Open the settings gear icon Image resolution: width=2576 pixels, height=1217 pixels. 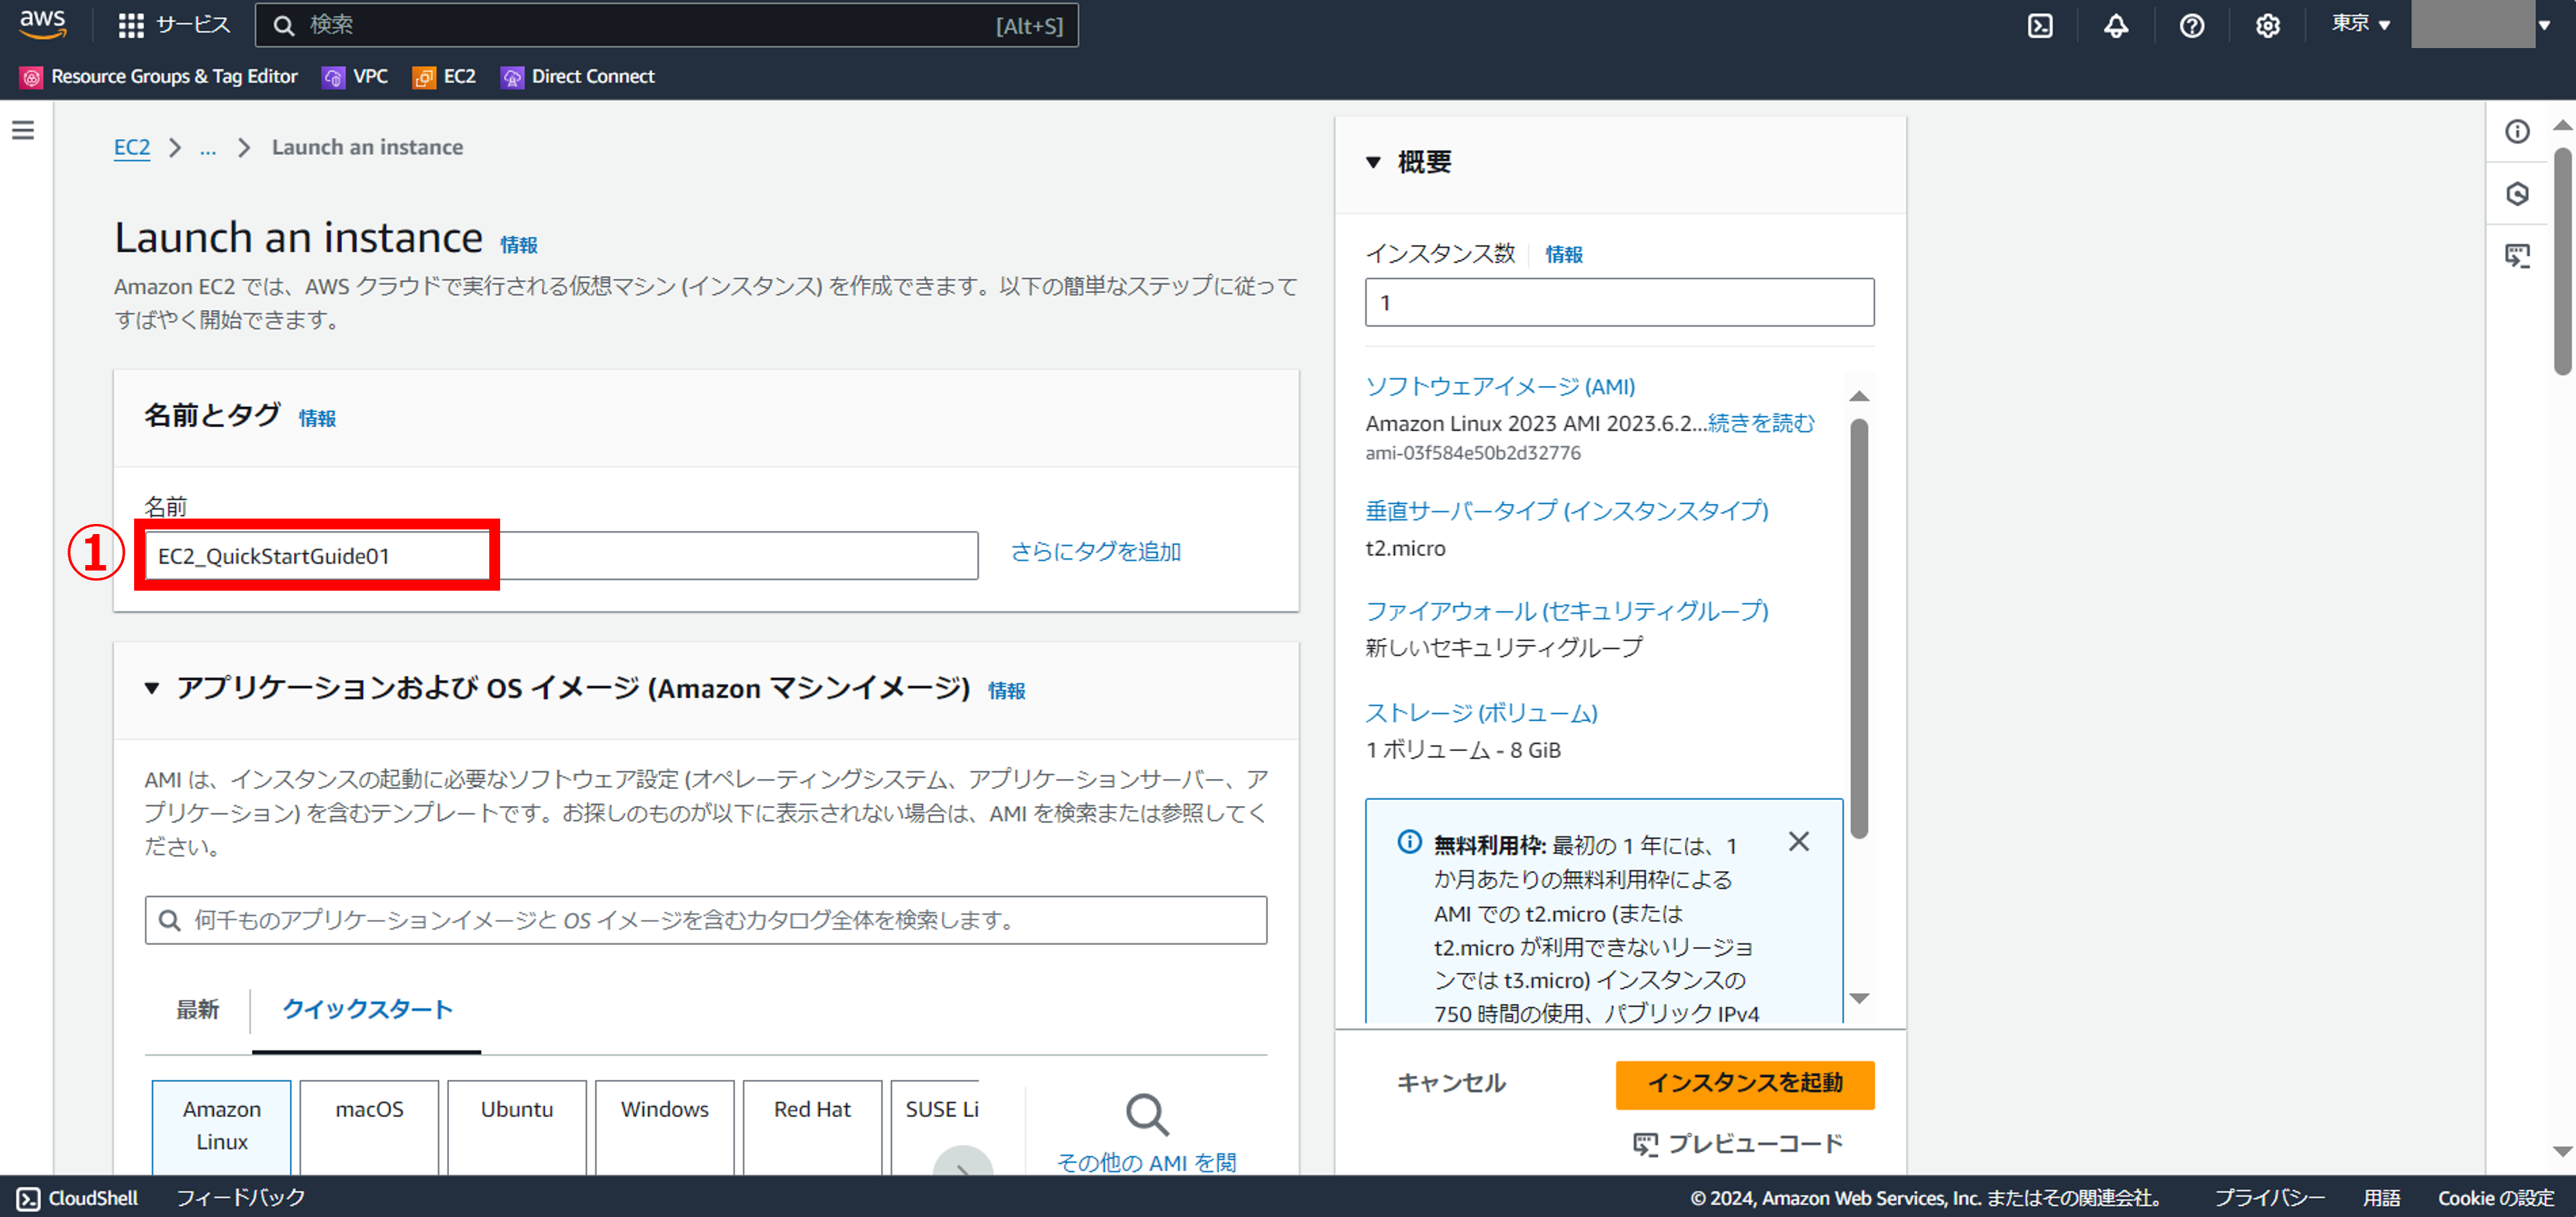[2268, 25]
